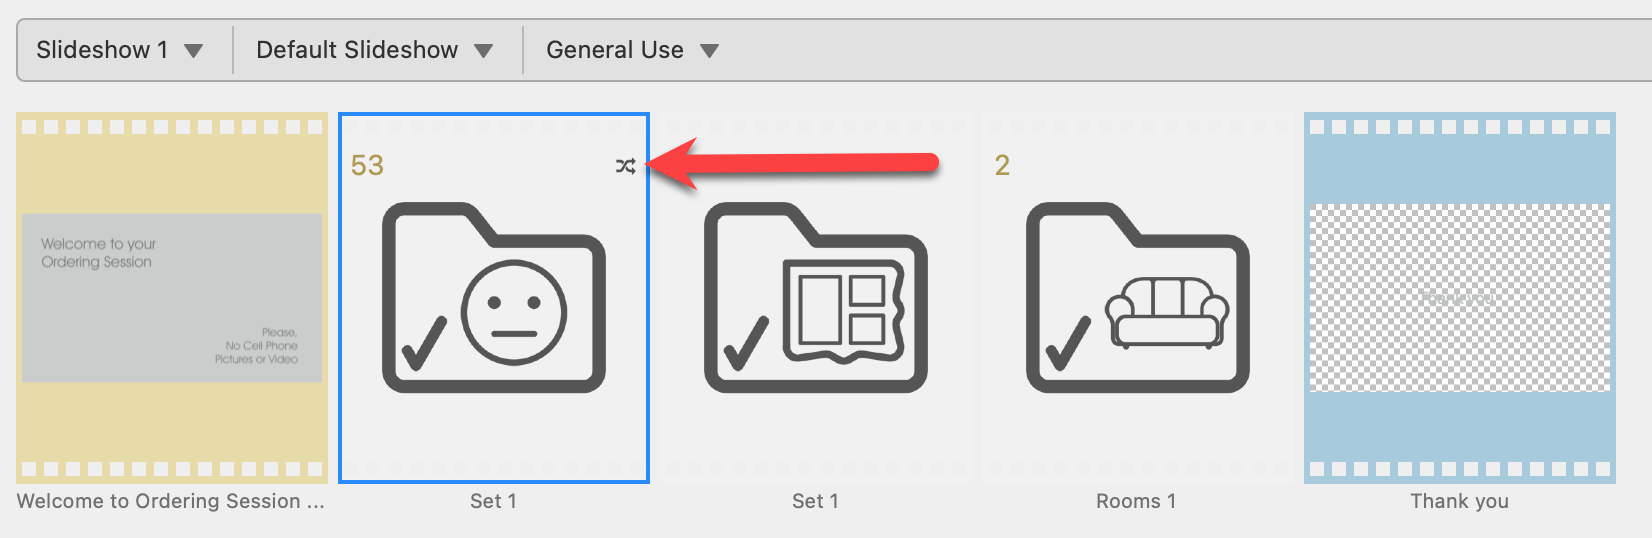
Task: Open the Slideshow 1 dropdown
Action: click(x=119, y=50)
